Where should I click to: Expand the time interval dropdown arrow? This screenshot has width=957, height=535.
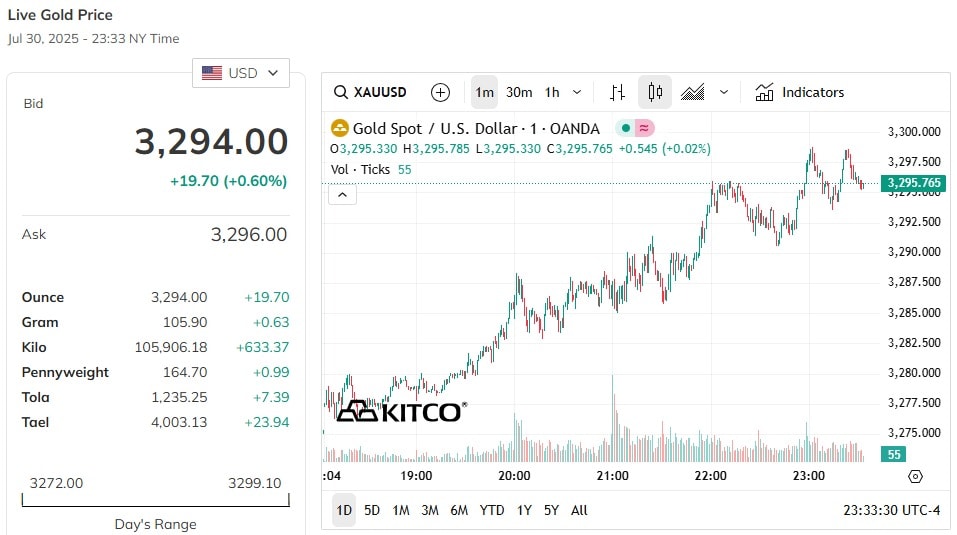tap(577, 92)
